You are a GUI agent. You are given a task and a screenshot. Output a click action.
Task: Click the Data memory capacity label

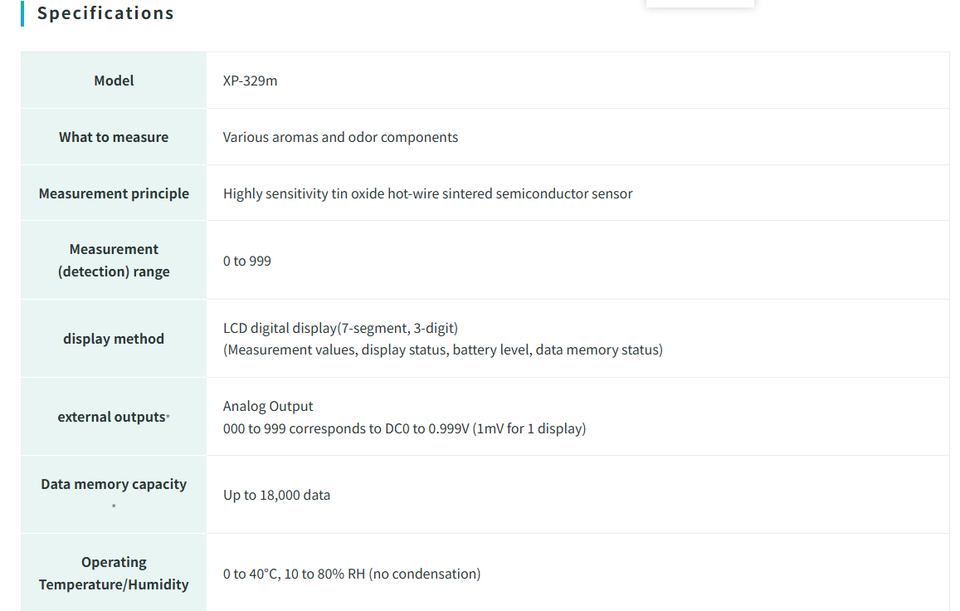point(114,484)
